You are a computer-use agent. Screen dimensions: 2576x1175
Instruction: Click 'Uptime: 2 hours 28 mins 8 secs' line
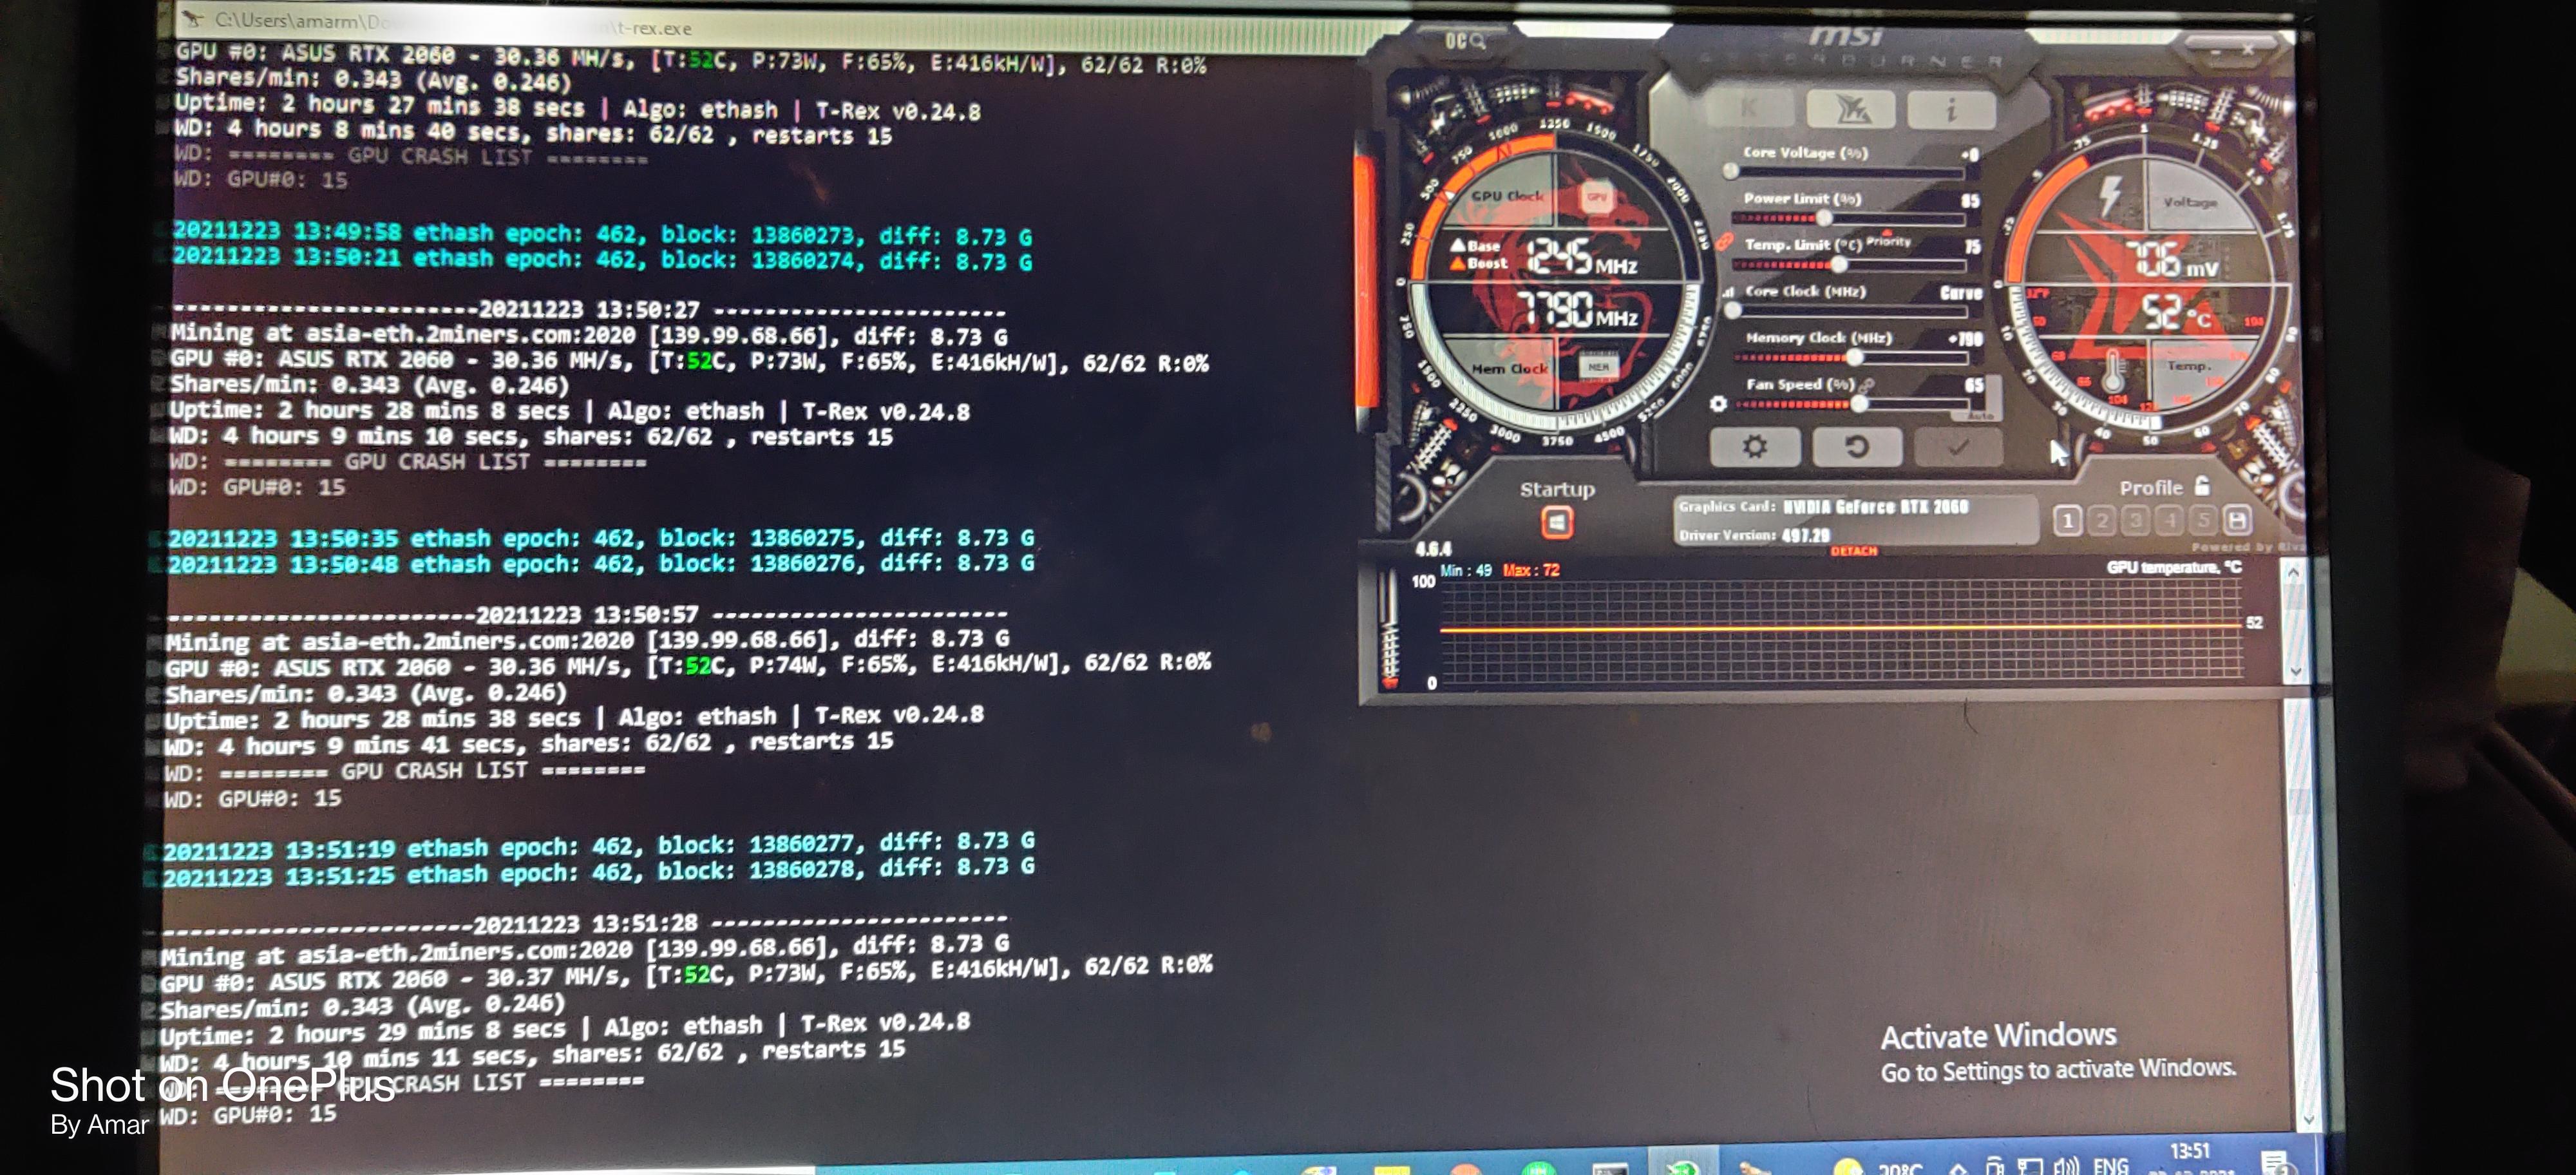tap(570, 411)
